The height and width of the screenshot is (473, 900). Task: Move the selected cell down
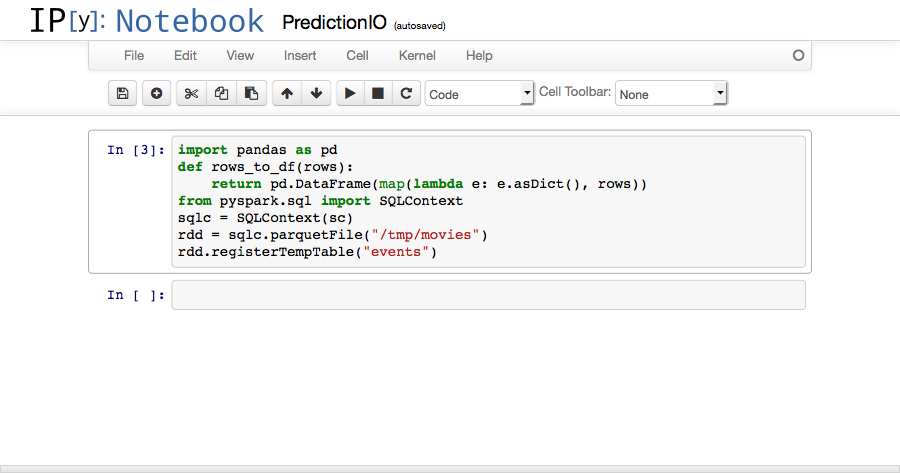(x=316, y=94)
